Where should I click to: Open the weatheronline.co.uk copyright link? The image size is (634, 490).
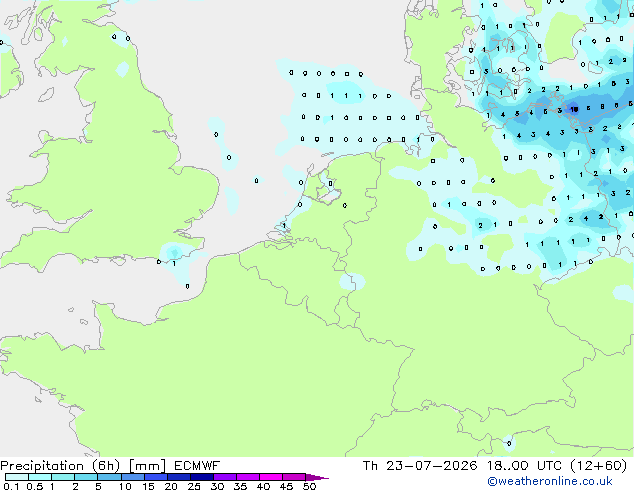(x=550, y=481)
